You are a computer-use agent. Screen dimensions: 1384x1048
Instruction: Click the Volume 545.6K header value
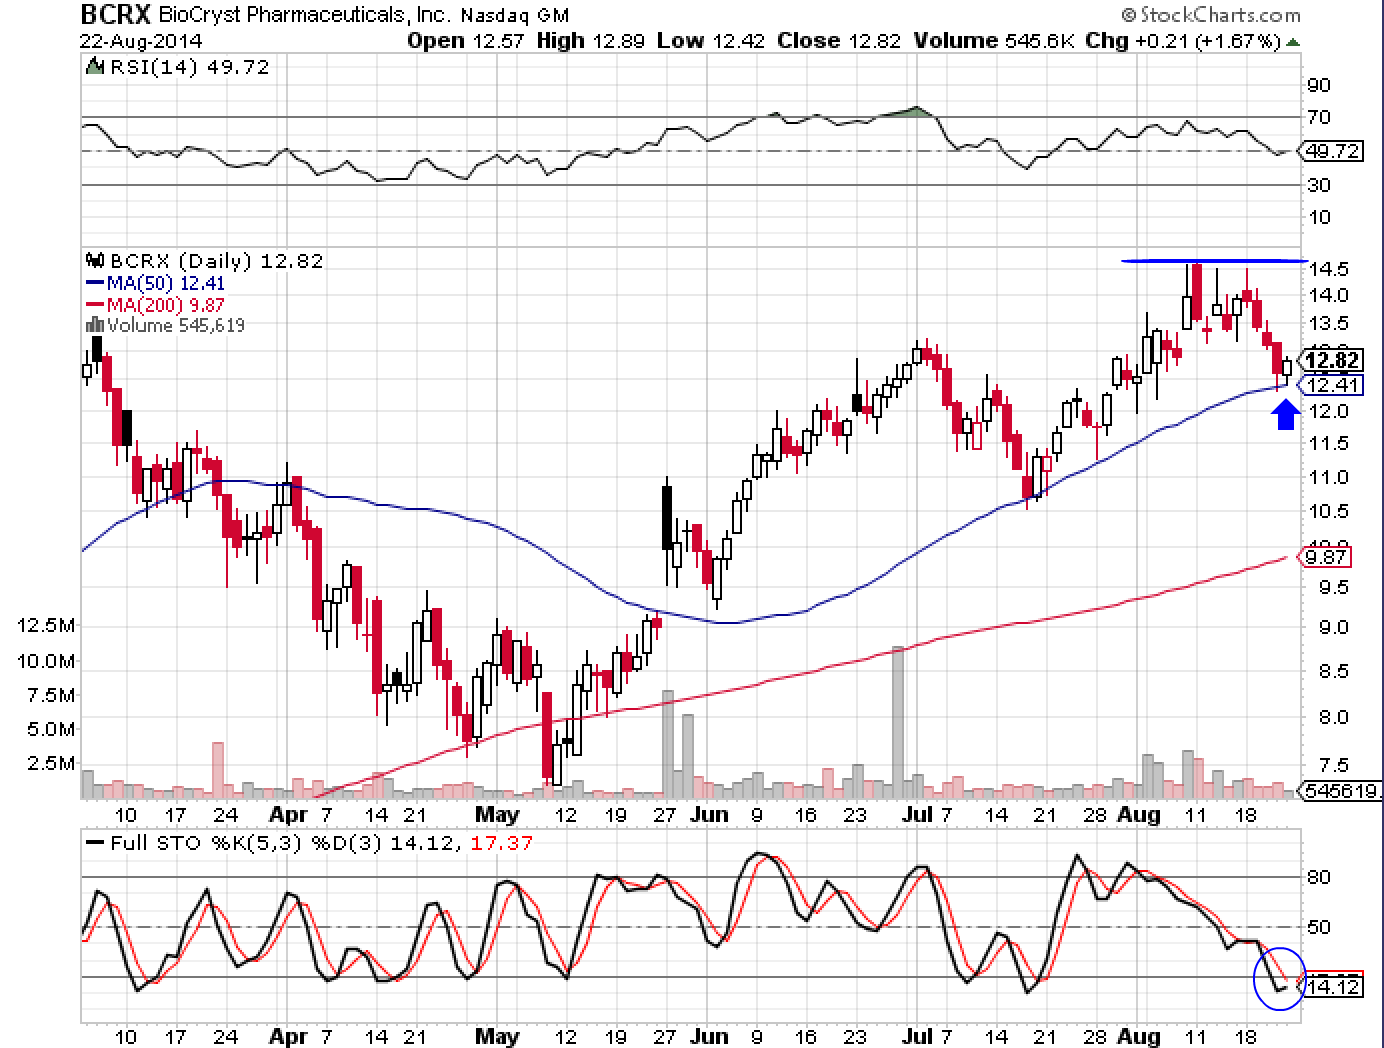(994, 41)
